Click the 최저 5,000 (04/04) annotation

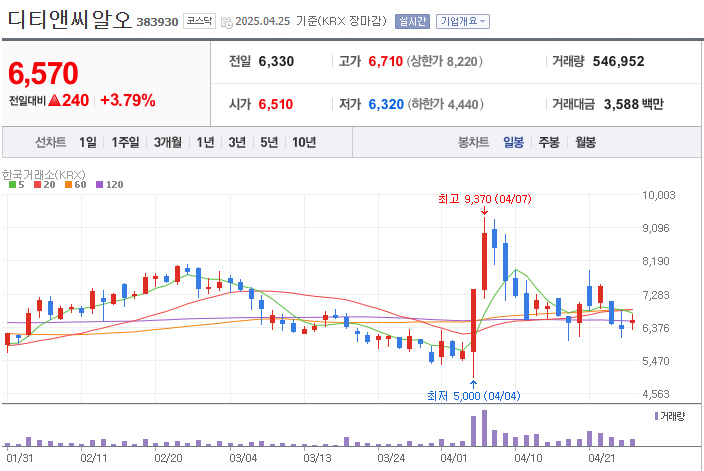474,396
